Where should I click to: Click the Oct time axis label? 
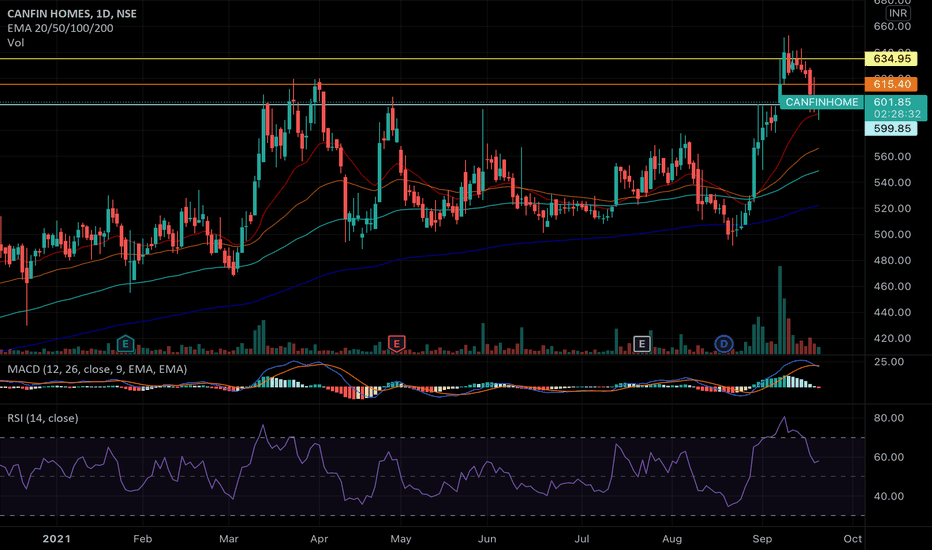[852, 539]
